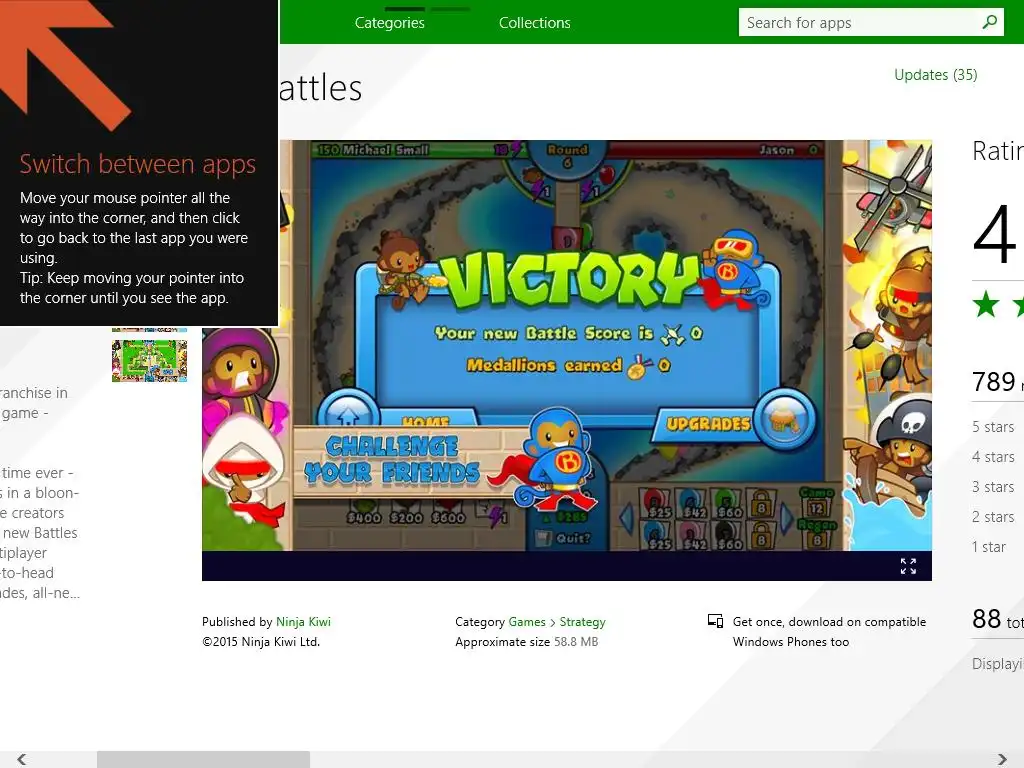This screenshot has height=768, width=1024.
Task: Click the 'Approximate size 58.8 MB' text
Action: pos(526,642)
